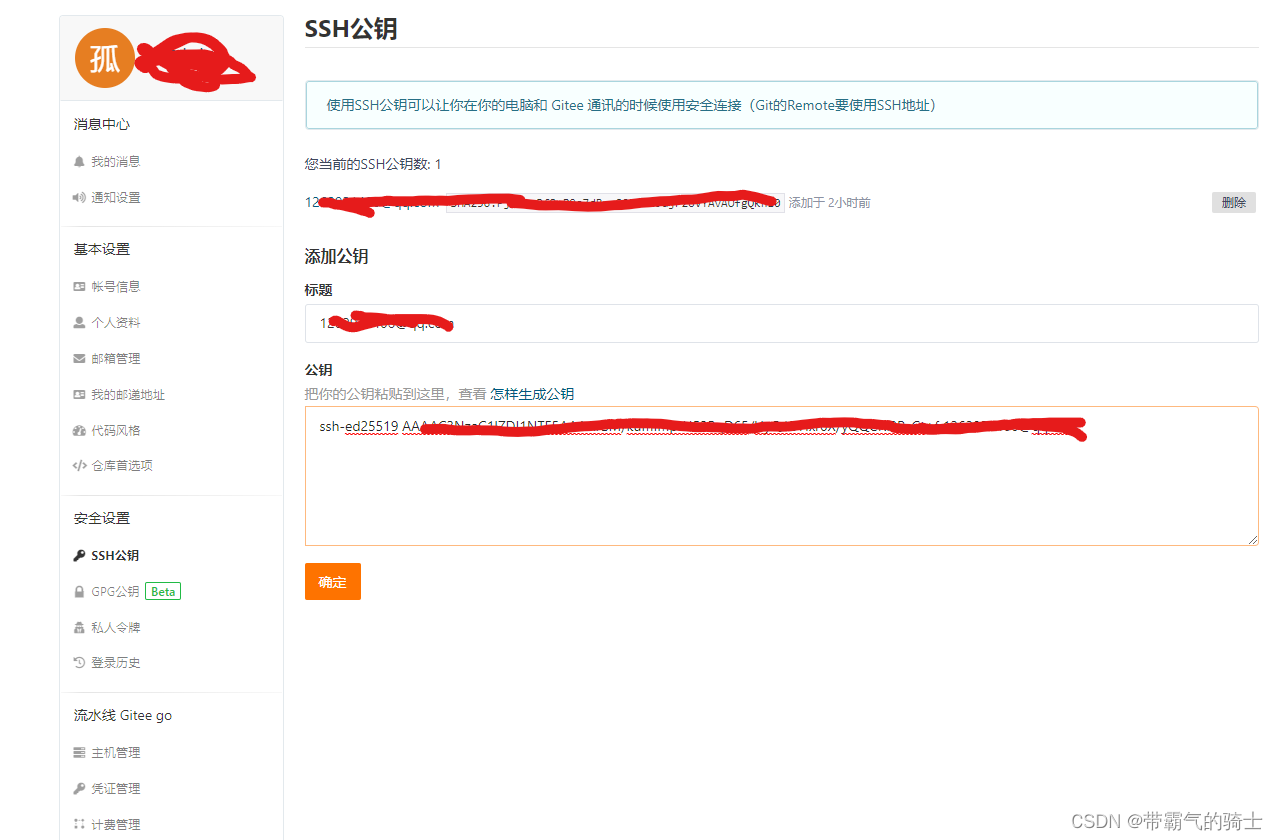Click the green Beta badge
This screenshot has width=1278, height=840.
[163, 591]
